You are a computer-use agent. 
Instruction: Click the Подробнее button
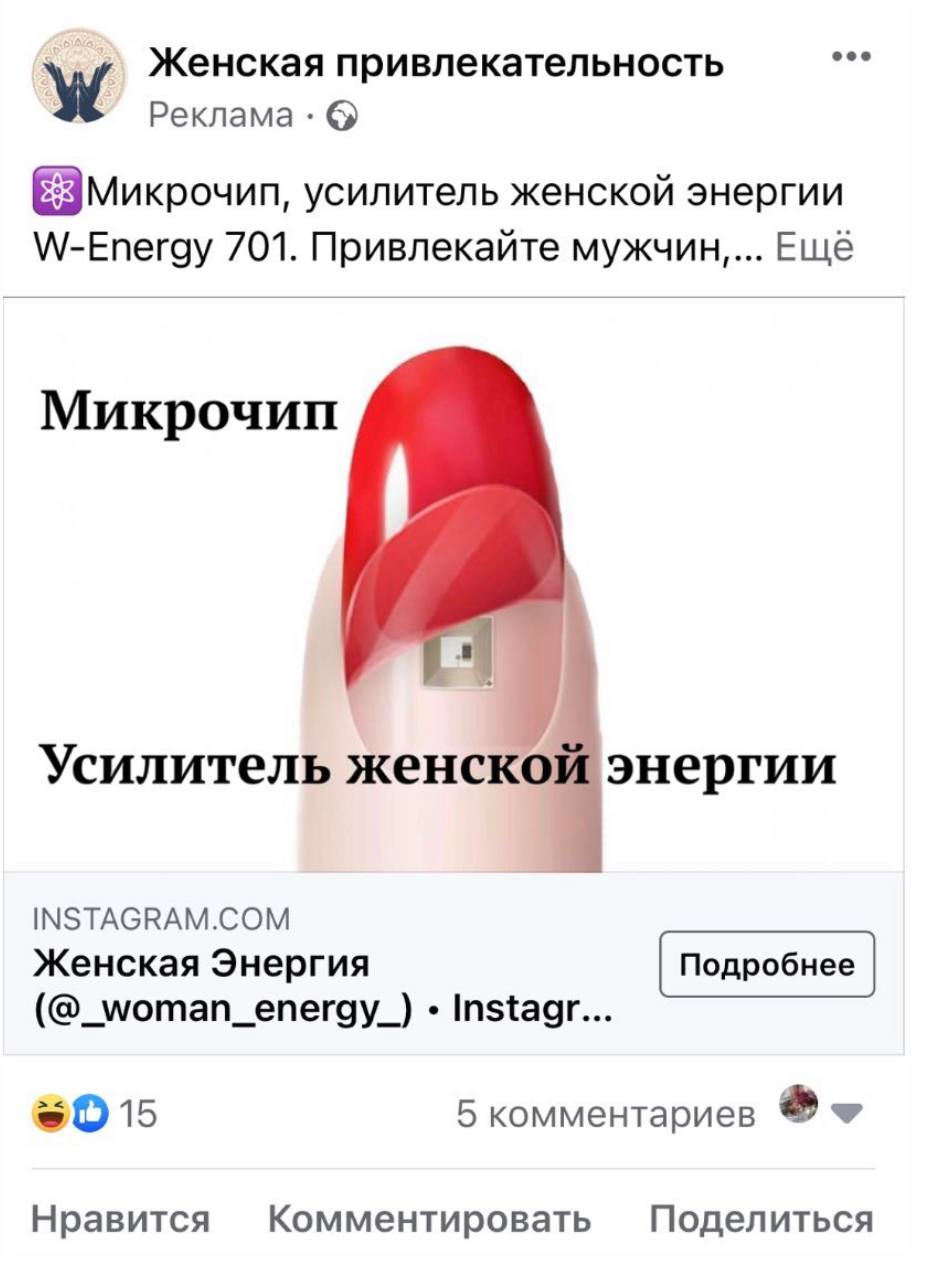click(x=767, y=964)
